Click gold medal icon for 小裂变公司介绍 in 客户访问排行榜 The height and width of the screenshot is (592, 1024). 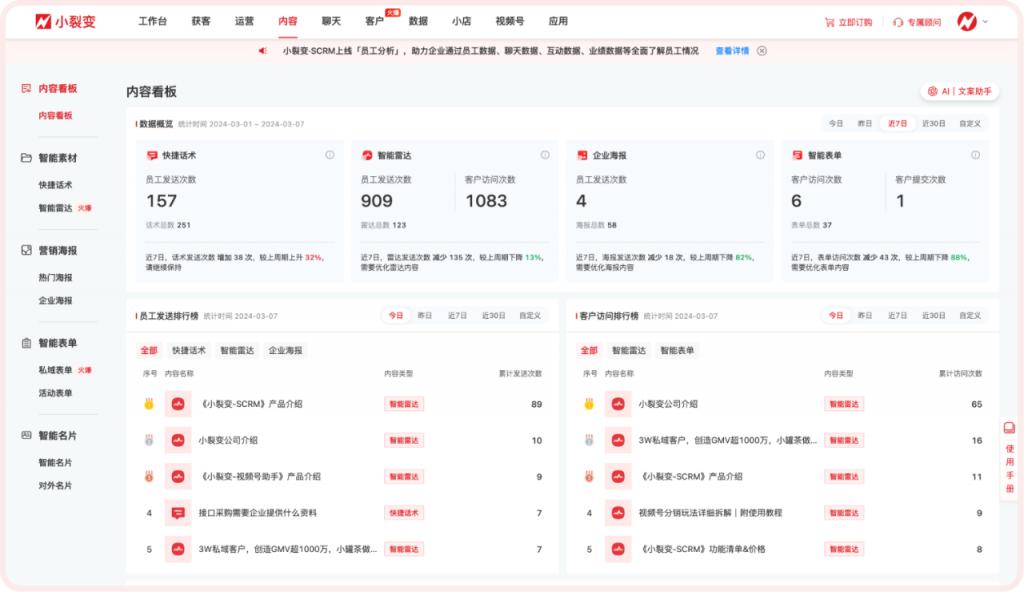(589, 404)
